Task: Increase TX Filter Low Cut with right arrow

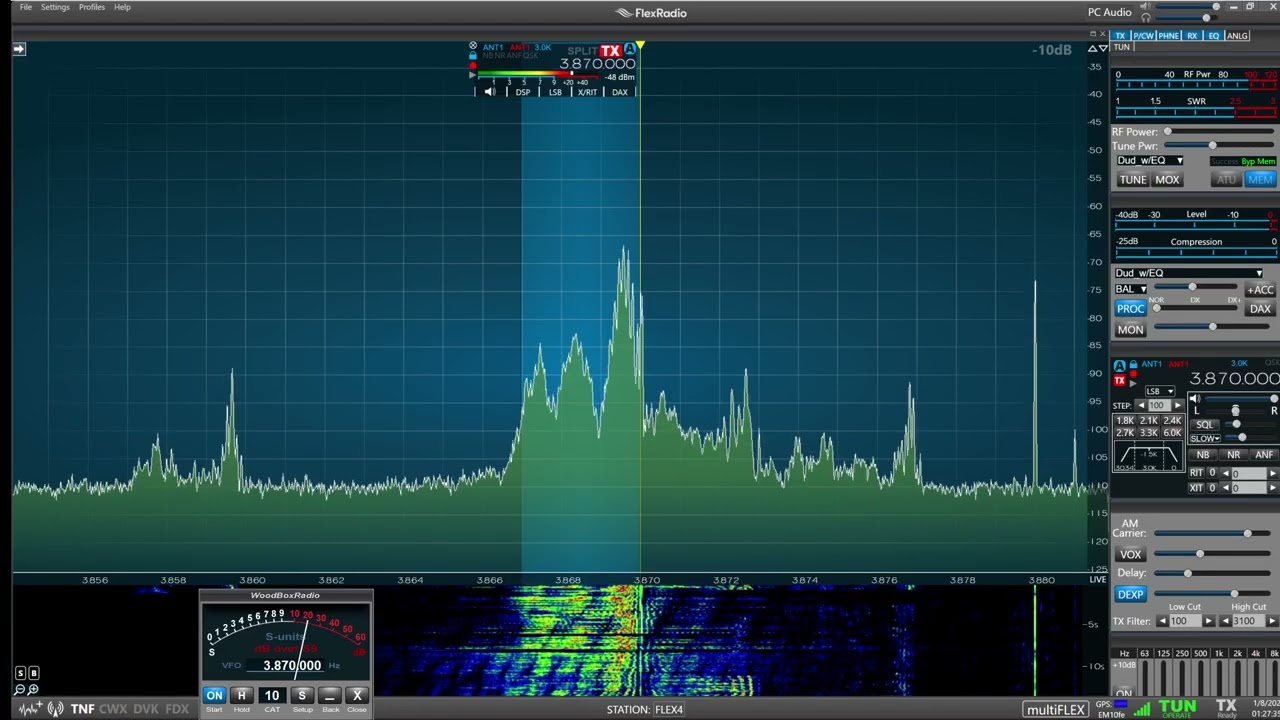Action: [1208, 622]
